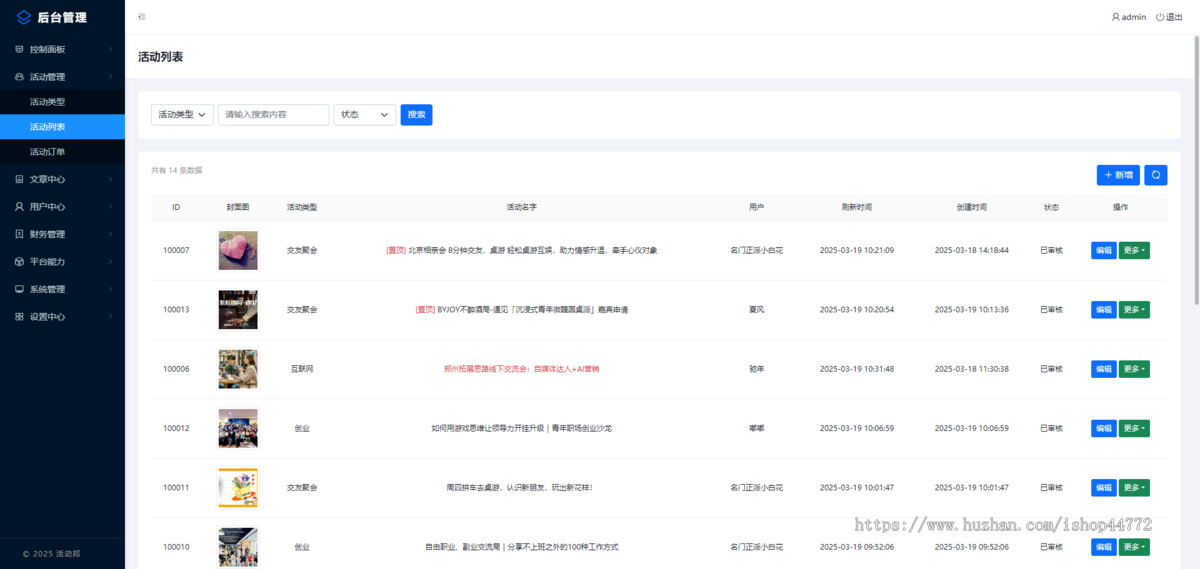Open the 活动订单 submenu item
Image resolution: width=1200 pixels, height=569 pixels.
click(x=62, y=152)
